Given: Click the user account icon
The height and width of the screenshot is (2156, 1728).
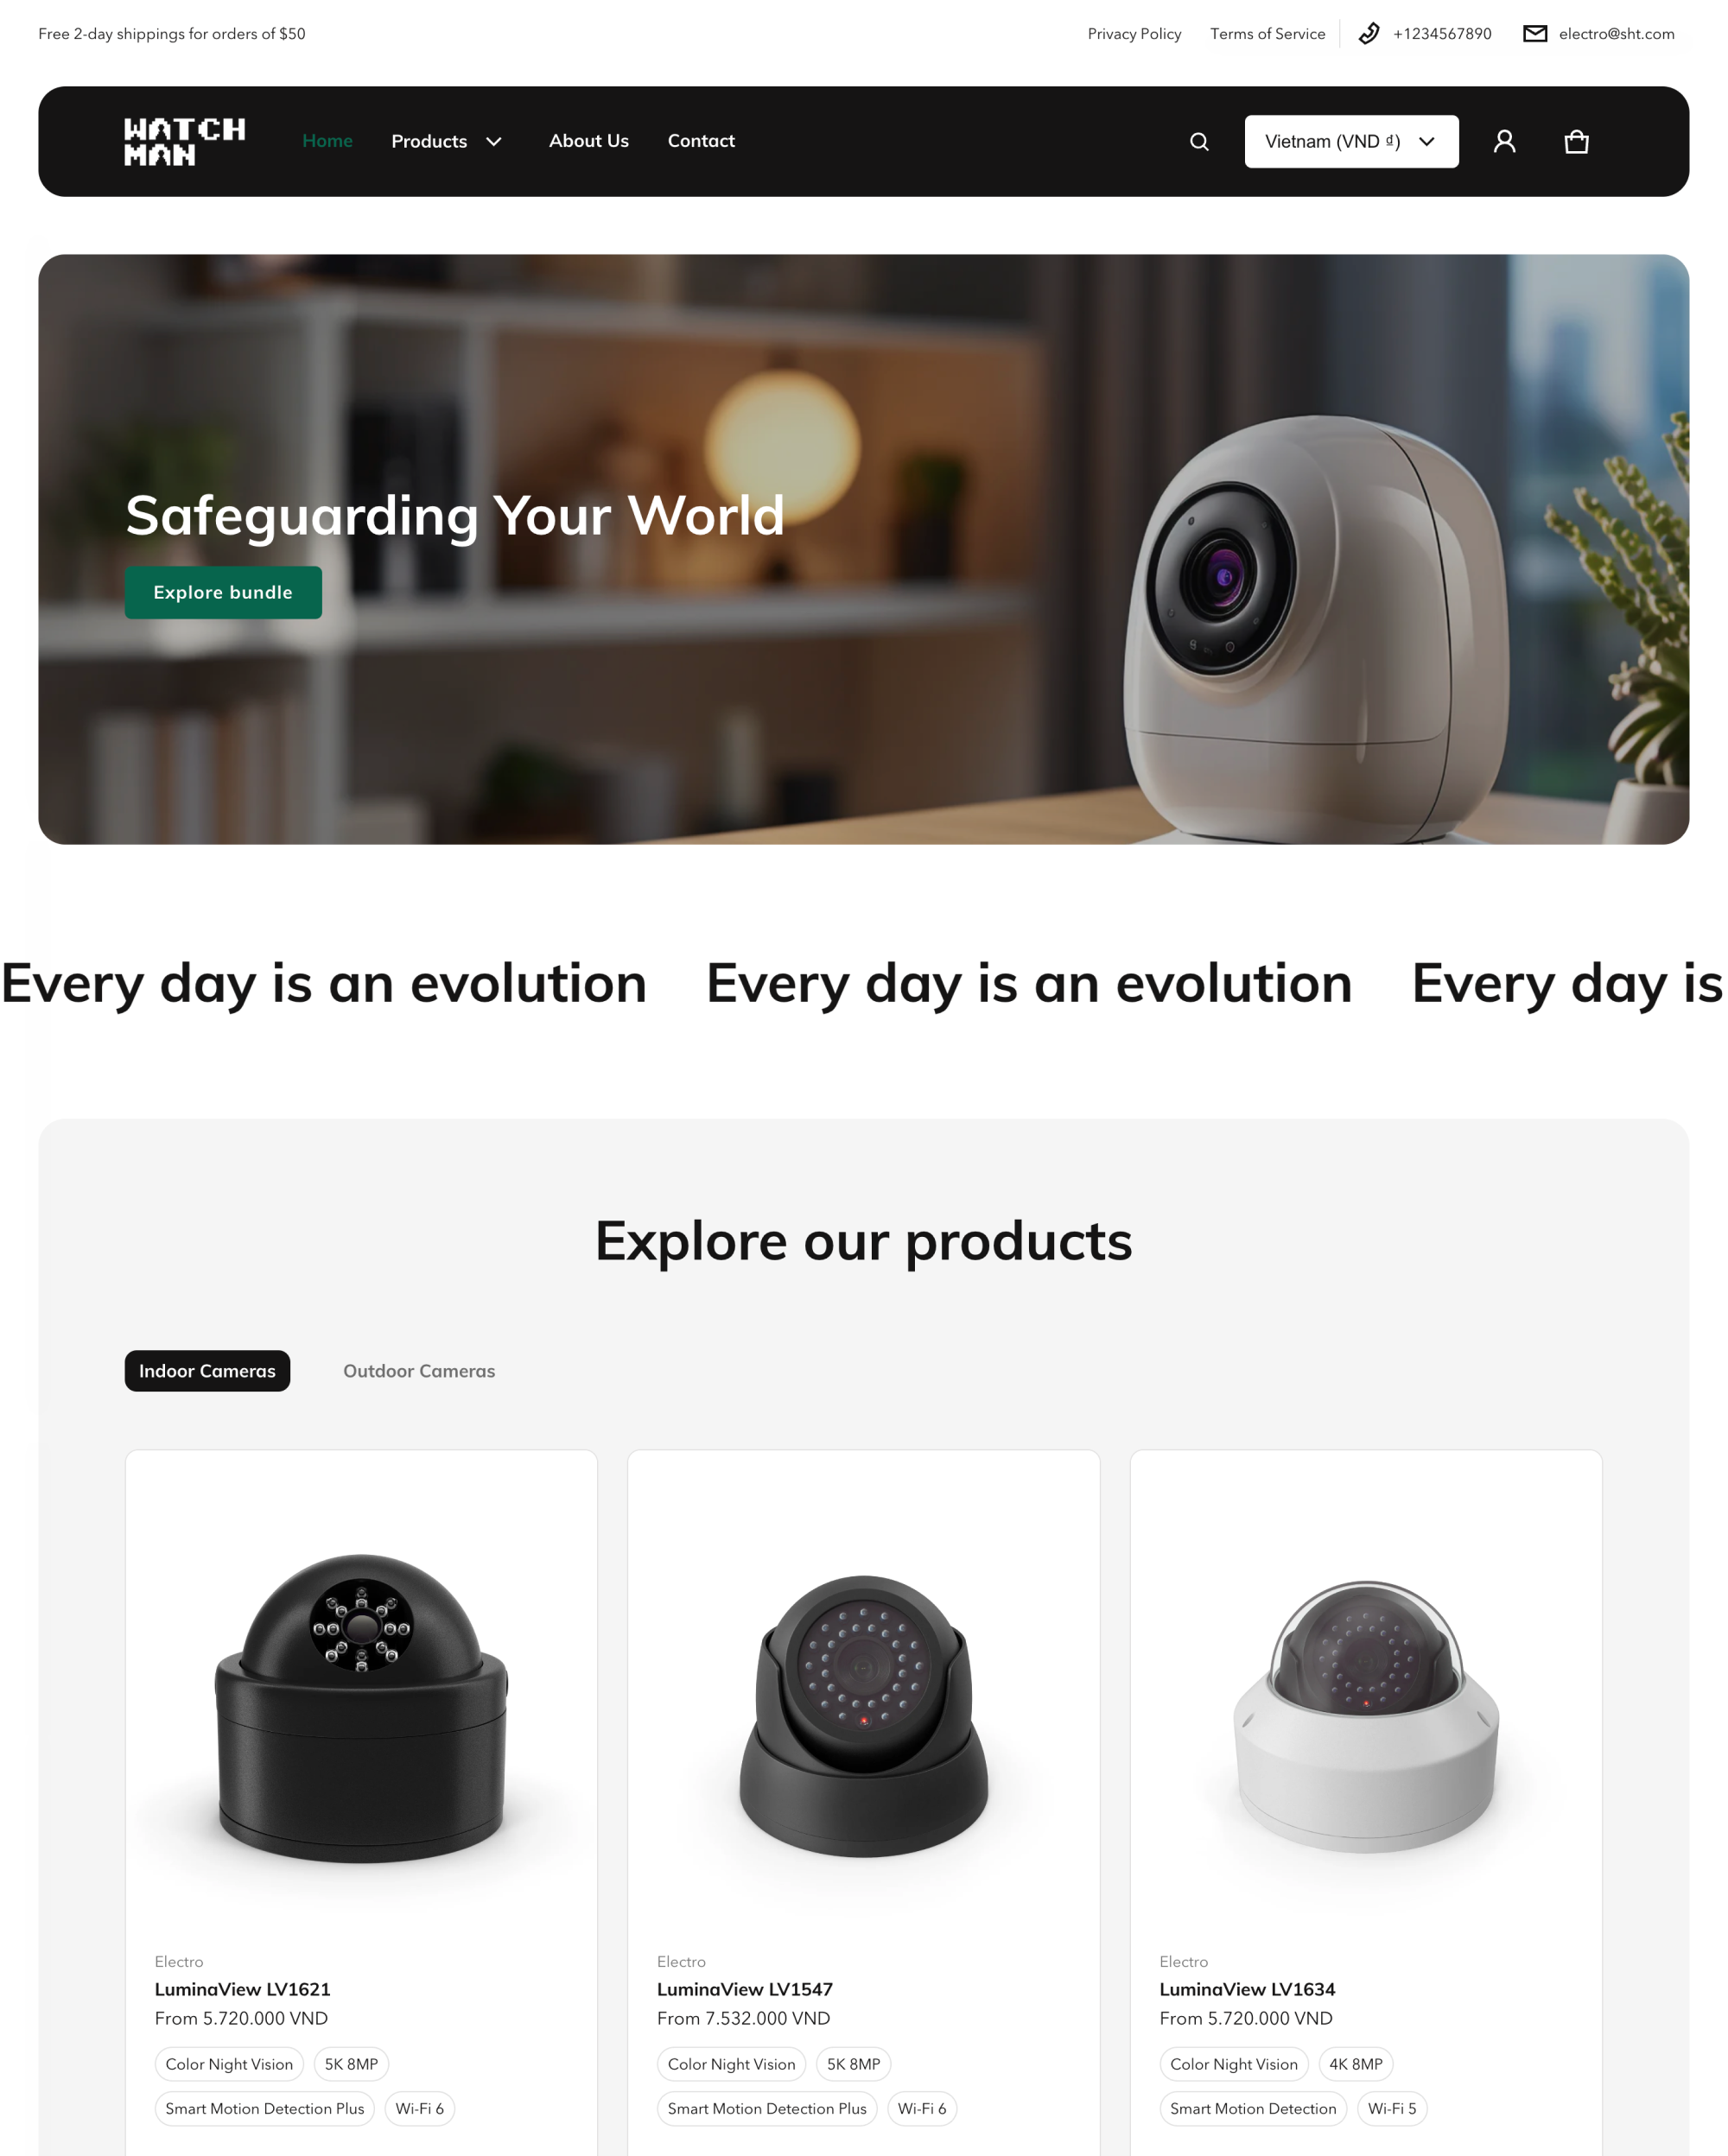Looking at the screenshot, I should [x=1504, y=141].
